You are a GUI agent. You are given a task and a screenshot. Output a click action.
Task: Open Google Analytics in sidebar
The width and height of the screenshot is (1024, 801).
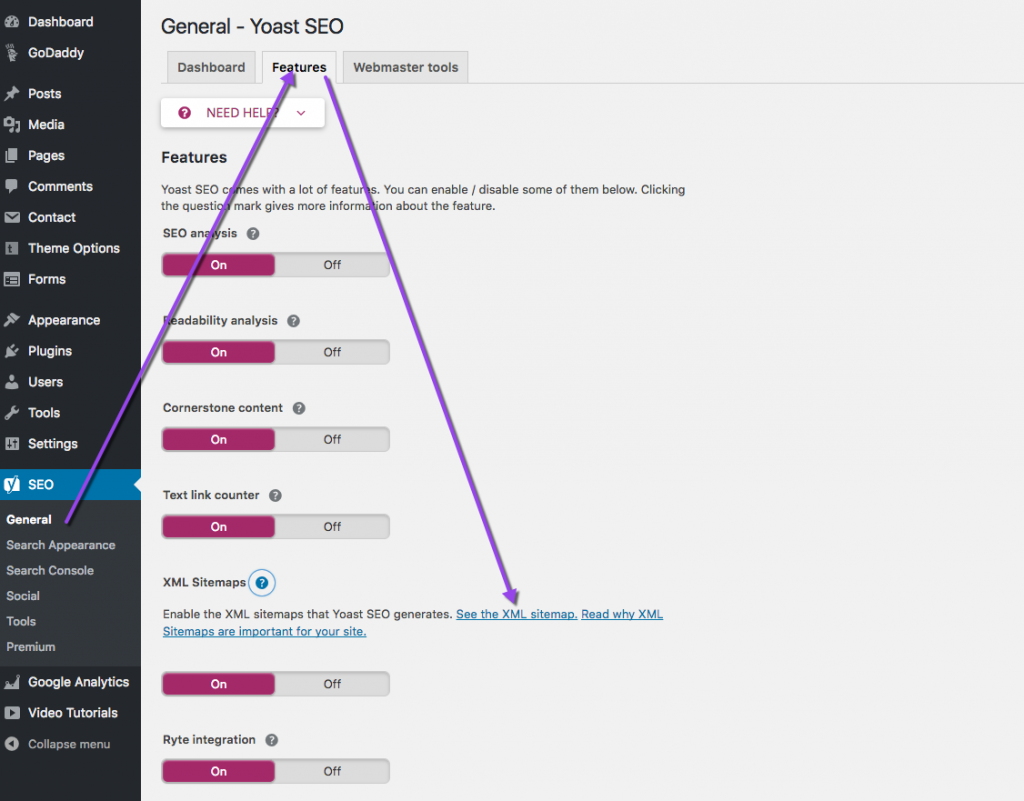coord(78,682)
